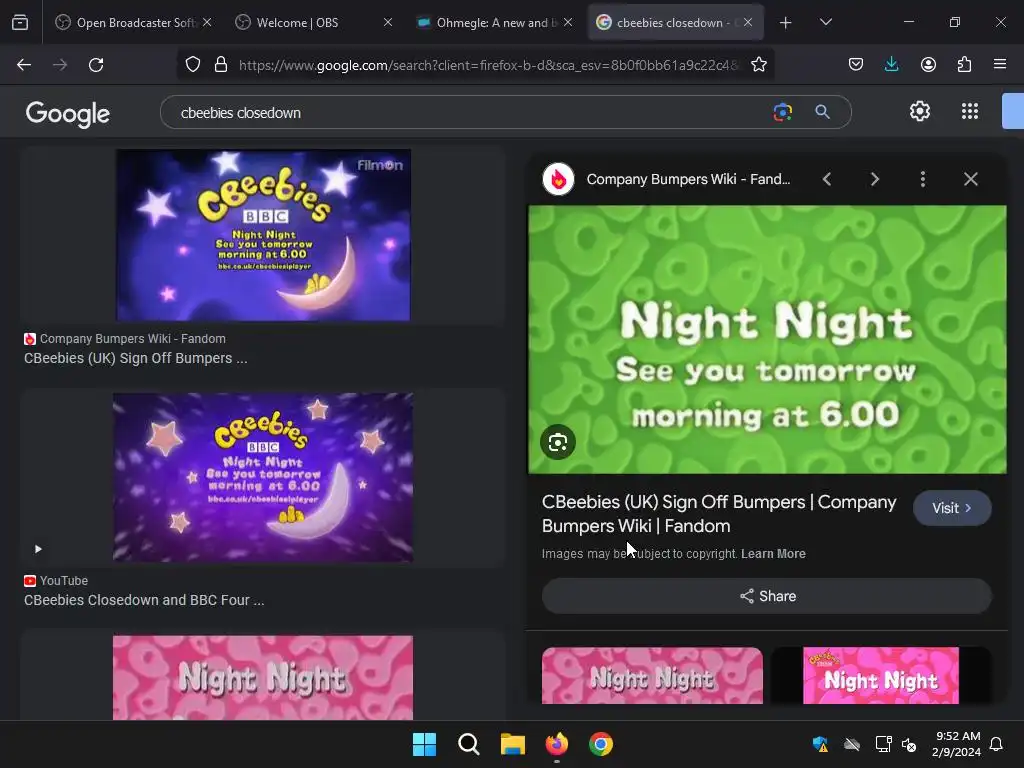Open purple CBeebies YouTube video thumbnail

pos(263,477)
